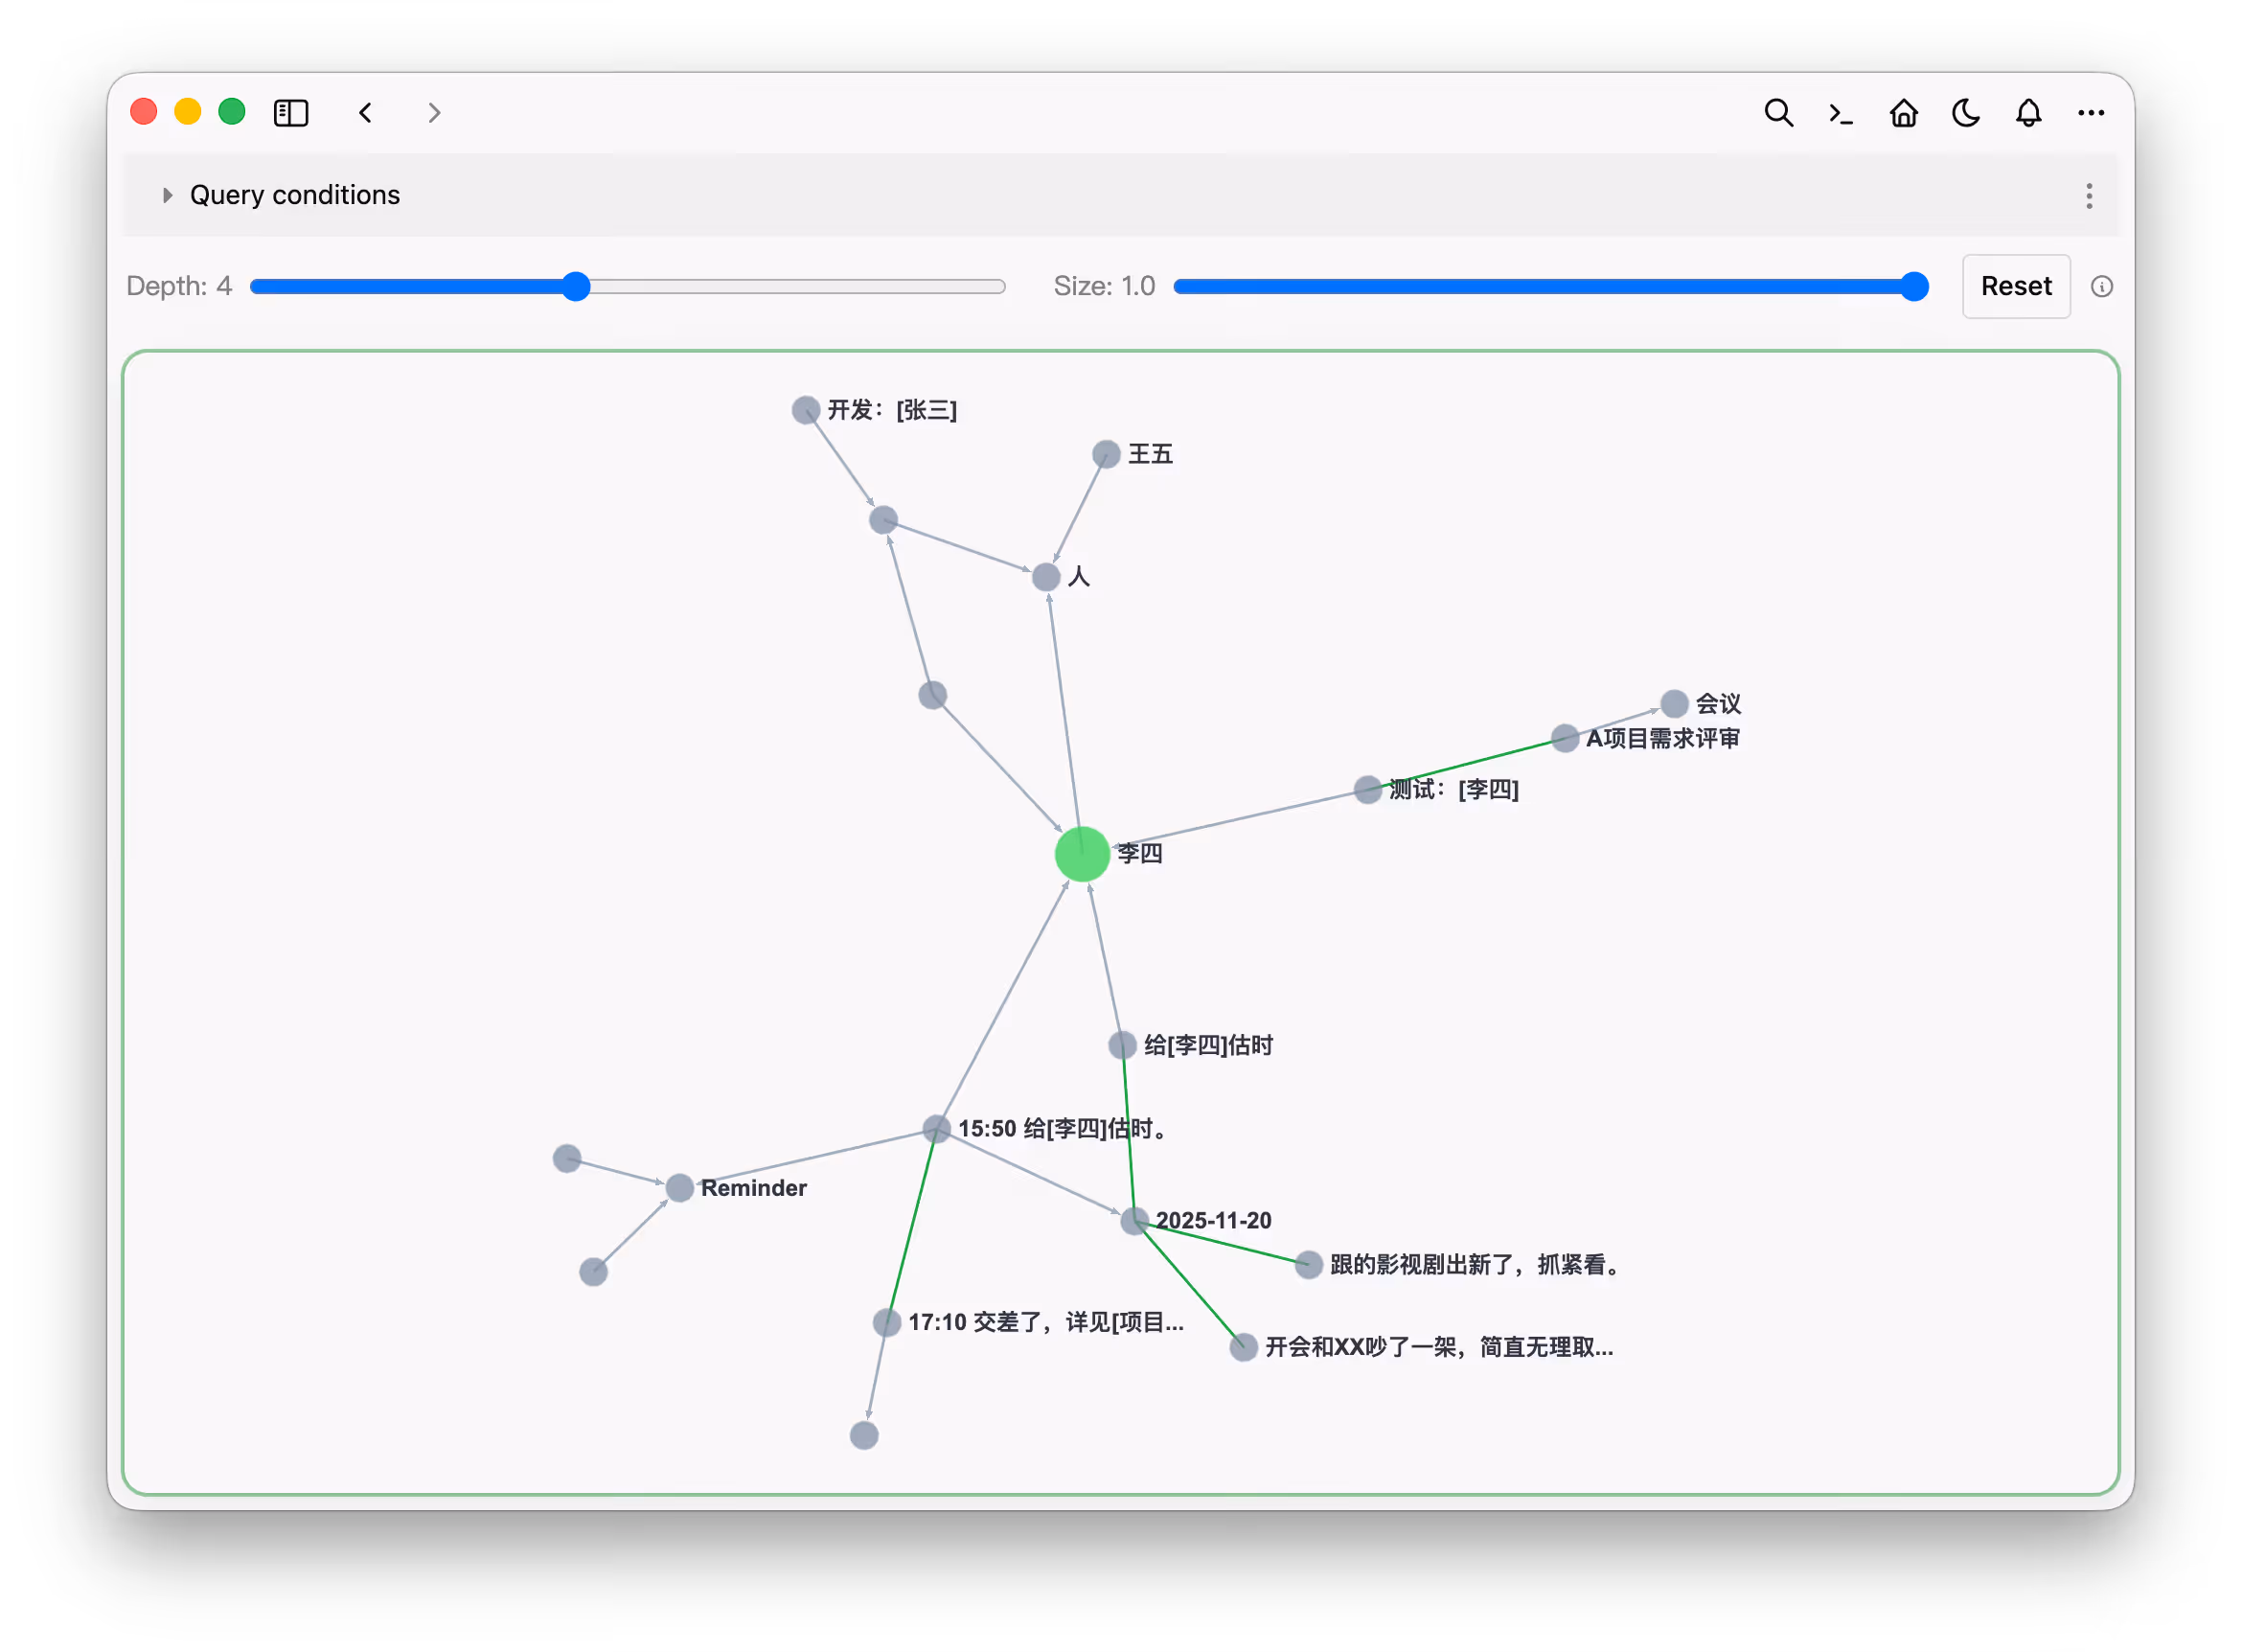This screenshot has height=1652, width=2242.
Task: Select the 2025-11-20 date node
Action: (1134, 1221)
